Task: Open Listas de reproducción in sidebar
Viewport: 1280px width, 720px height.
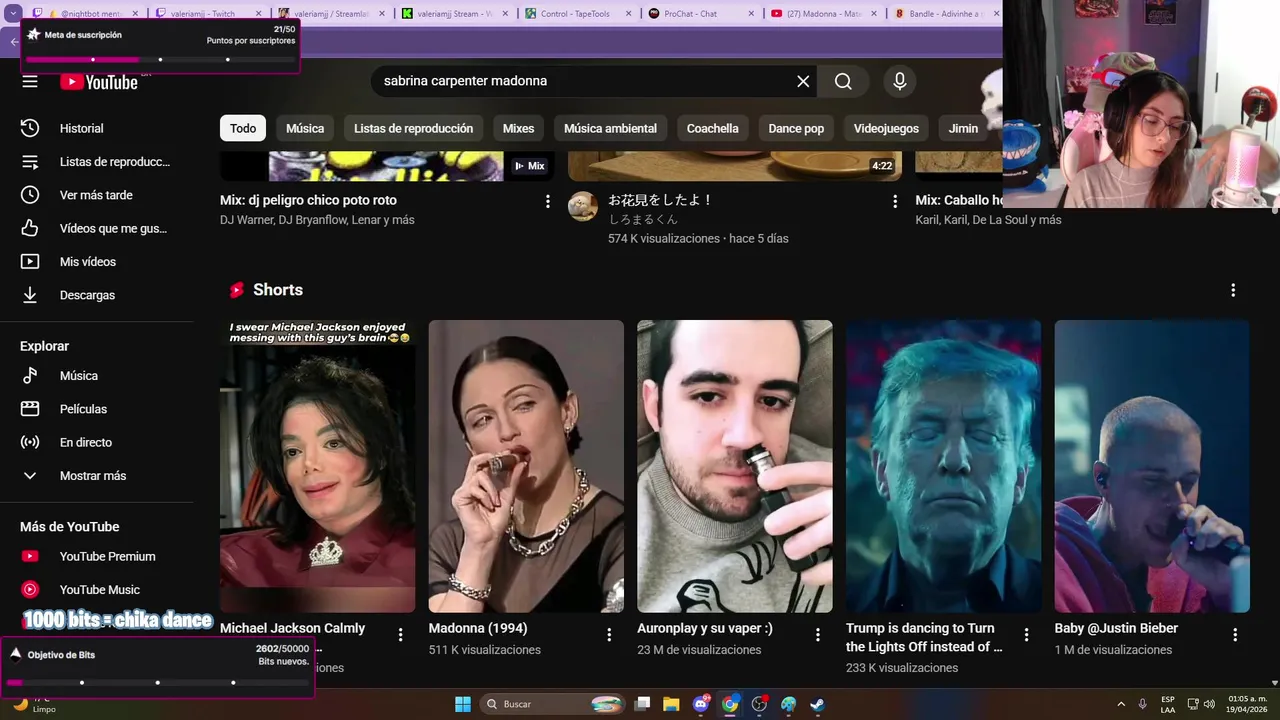Action: point(97,162)
